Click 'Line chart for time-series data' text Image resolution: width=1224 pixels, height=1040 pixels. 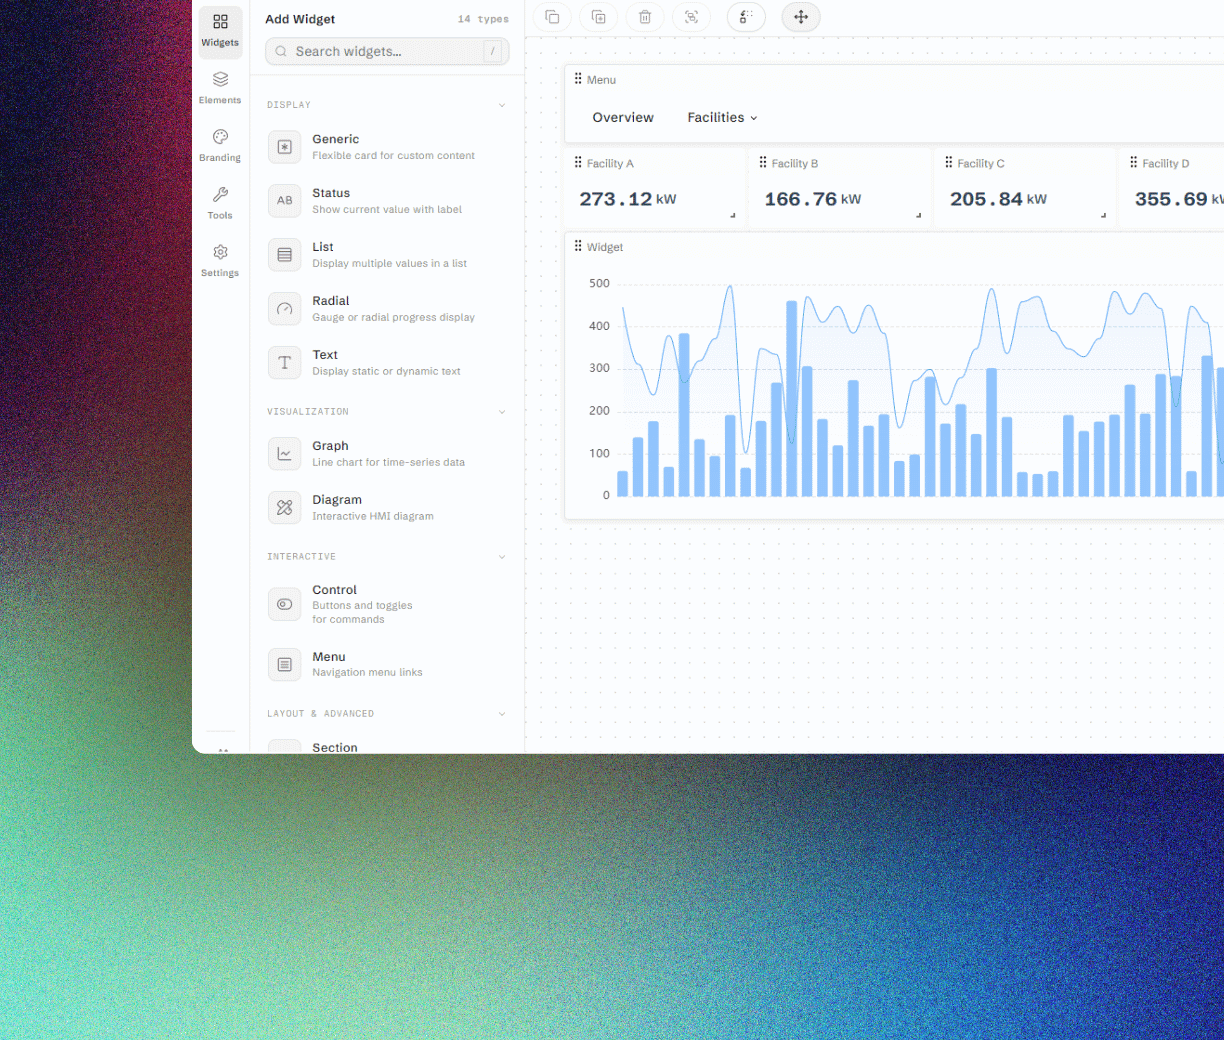click(x=388, y=463)
